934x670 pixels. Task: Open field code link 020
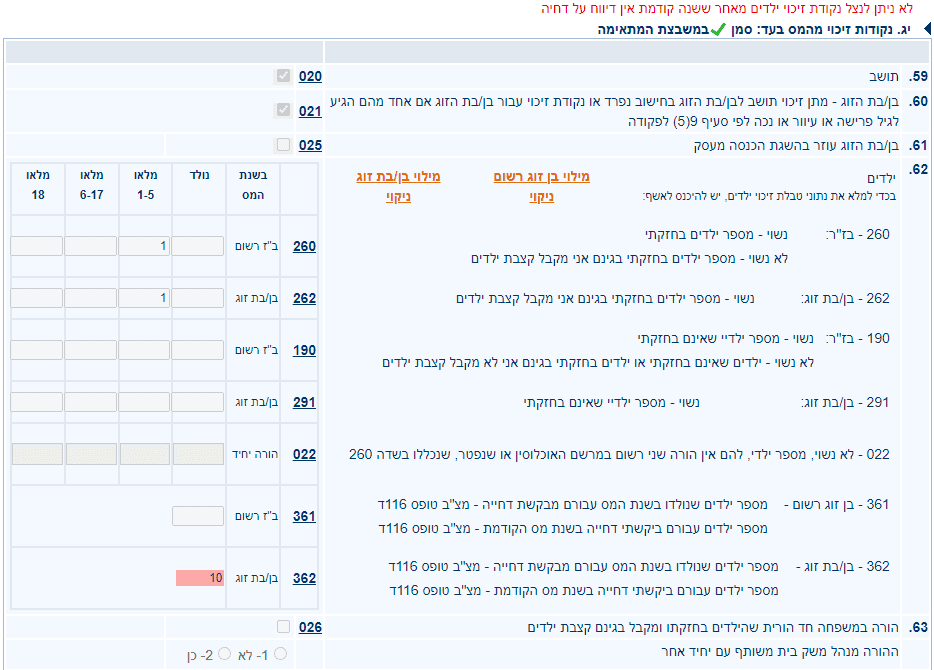coord(310,76)
